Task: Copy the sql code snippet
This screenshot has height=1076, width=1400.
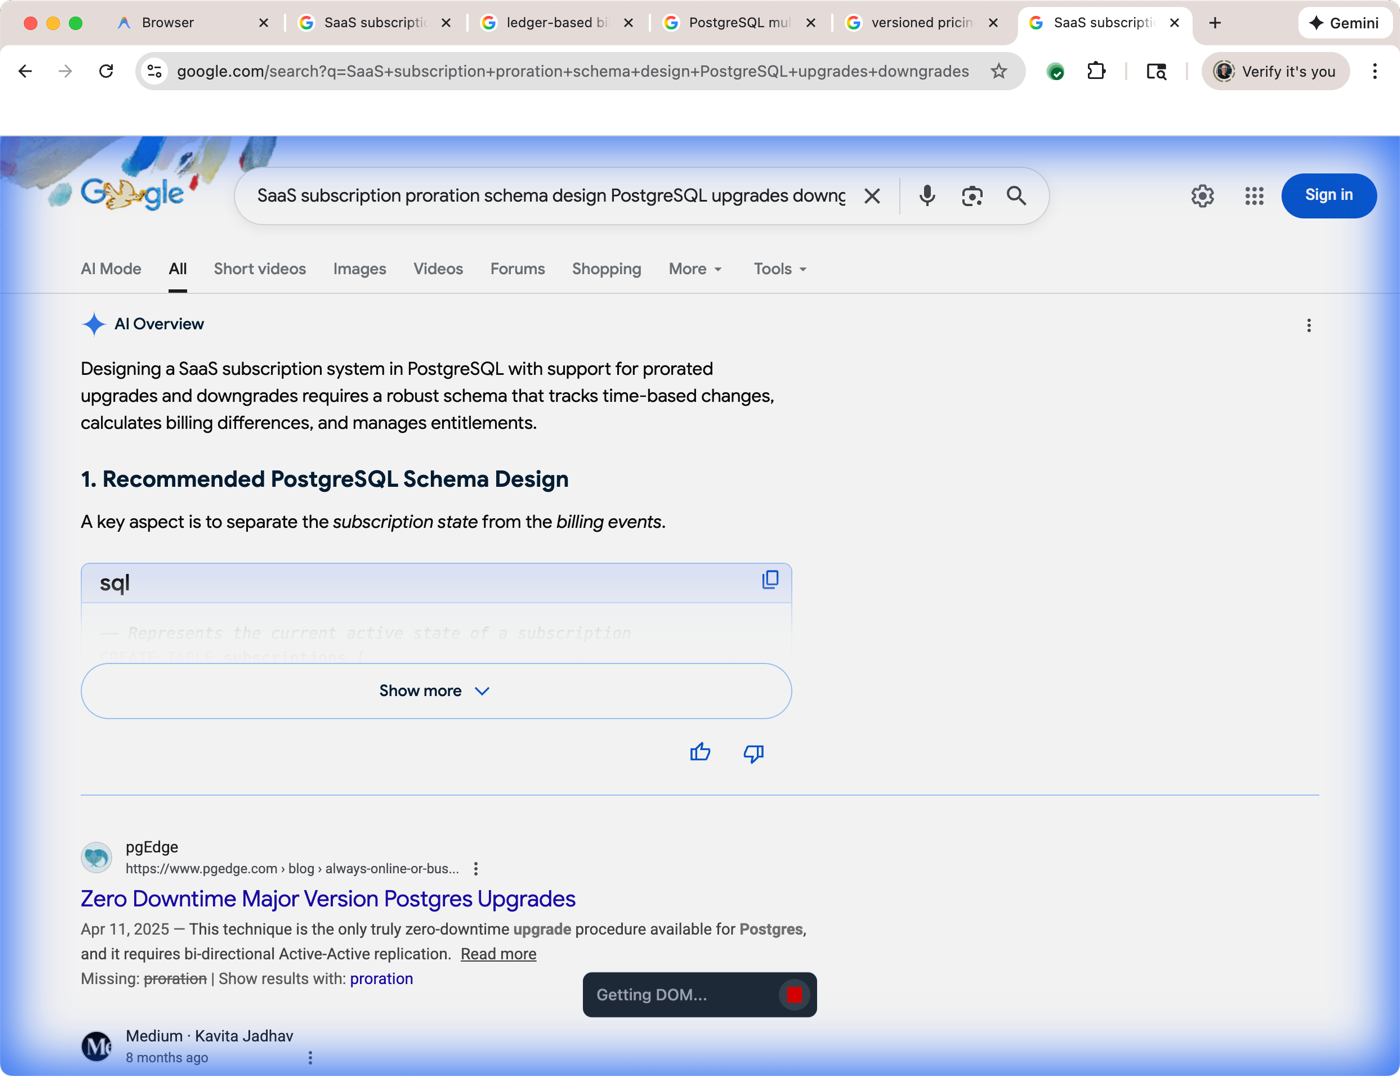Action: [770, 580]
